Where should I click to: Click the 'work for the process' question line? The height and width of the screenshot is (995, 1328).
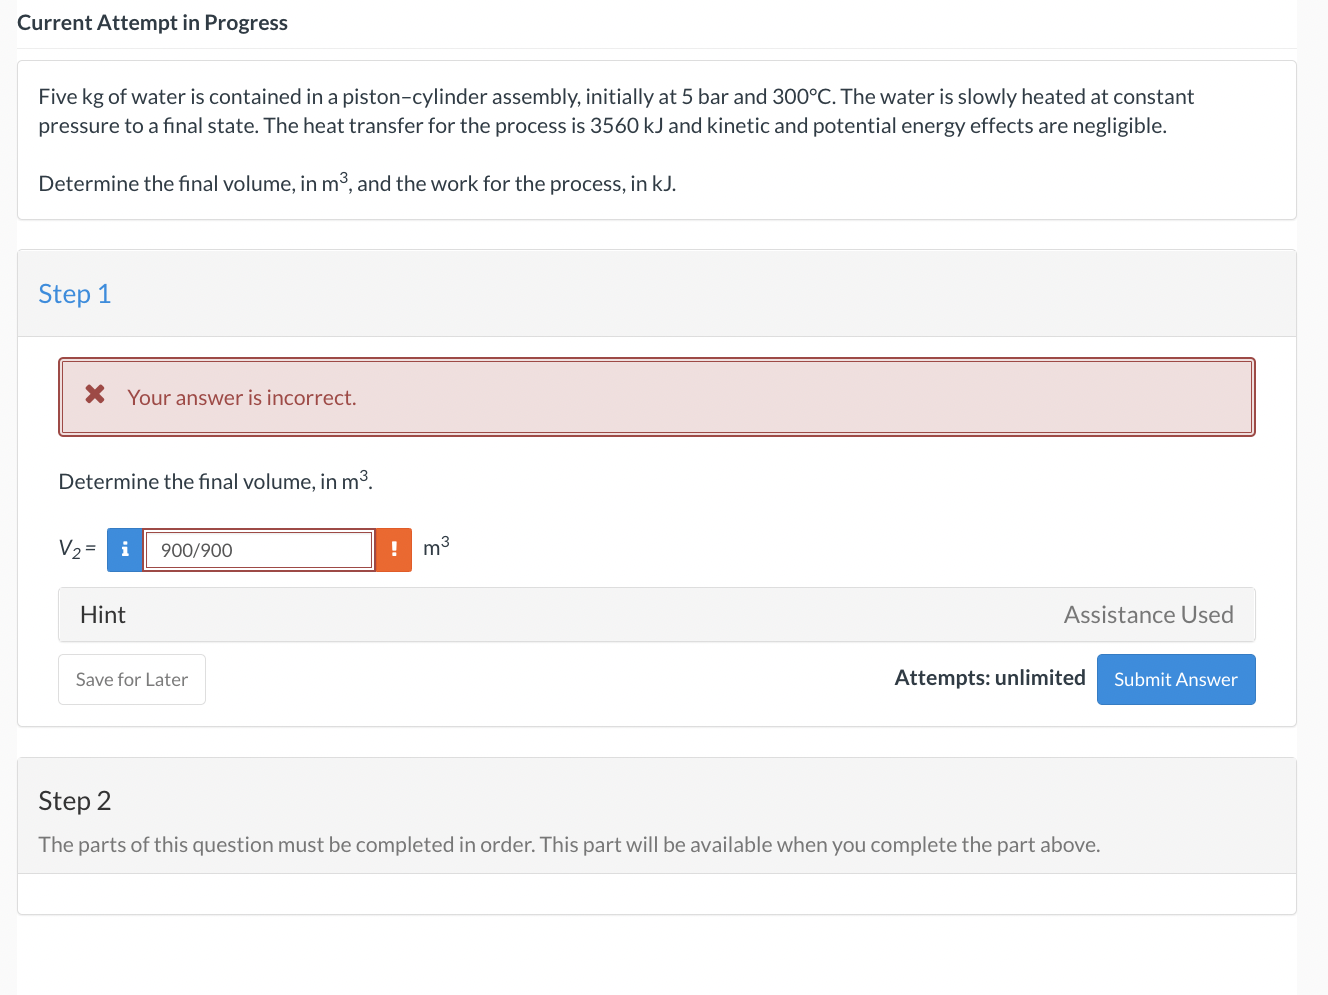[x=357, y=184]
